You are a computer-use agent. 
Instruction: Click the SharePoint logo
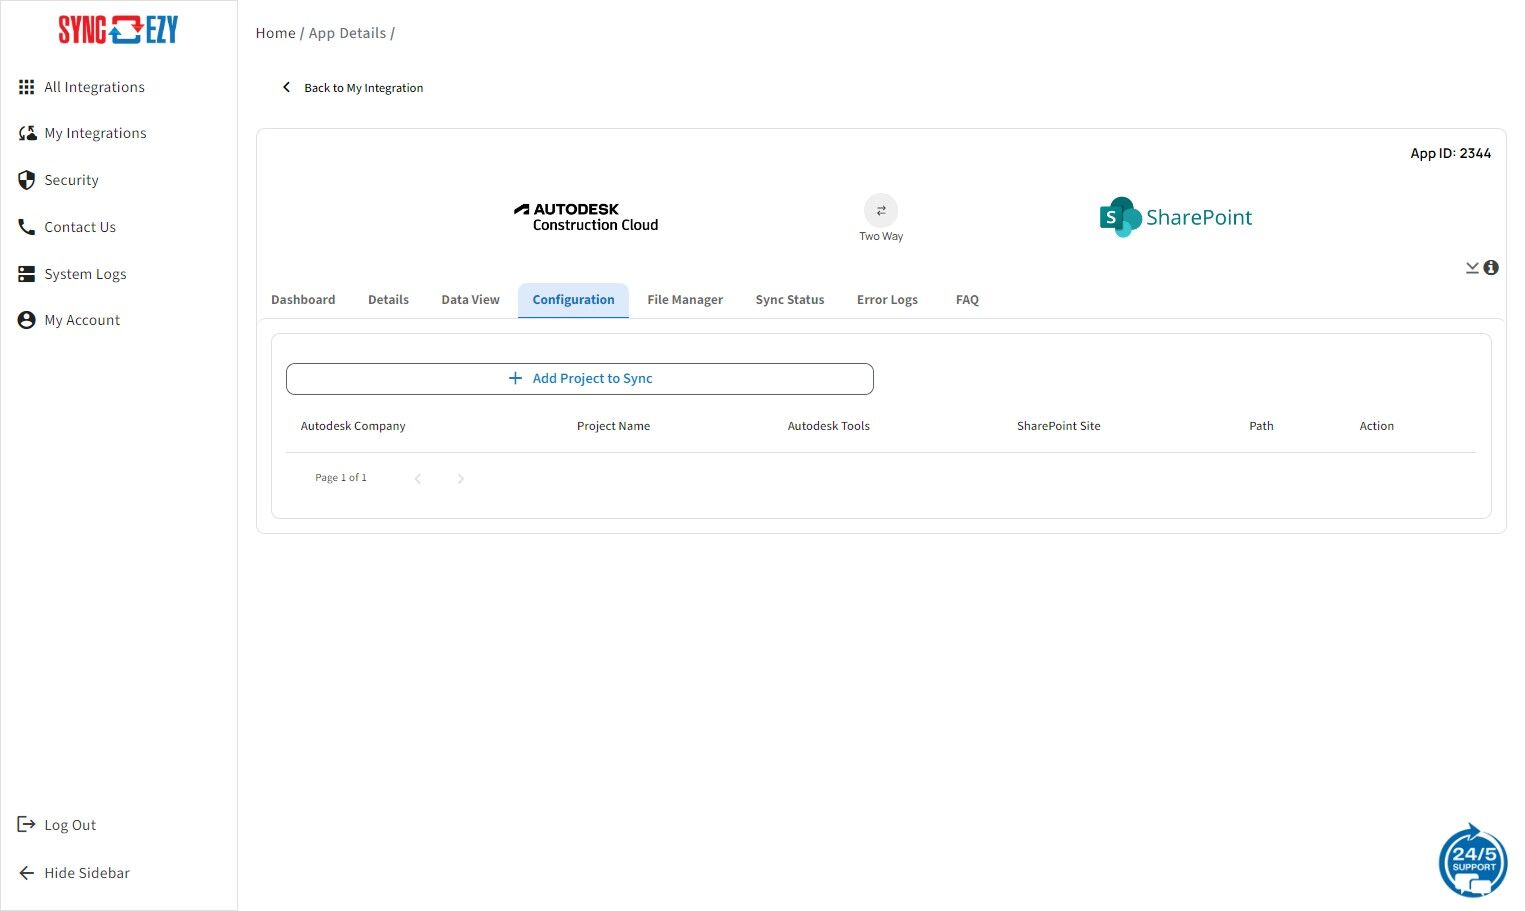pos(1176,217)
